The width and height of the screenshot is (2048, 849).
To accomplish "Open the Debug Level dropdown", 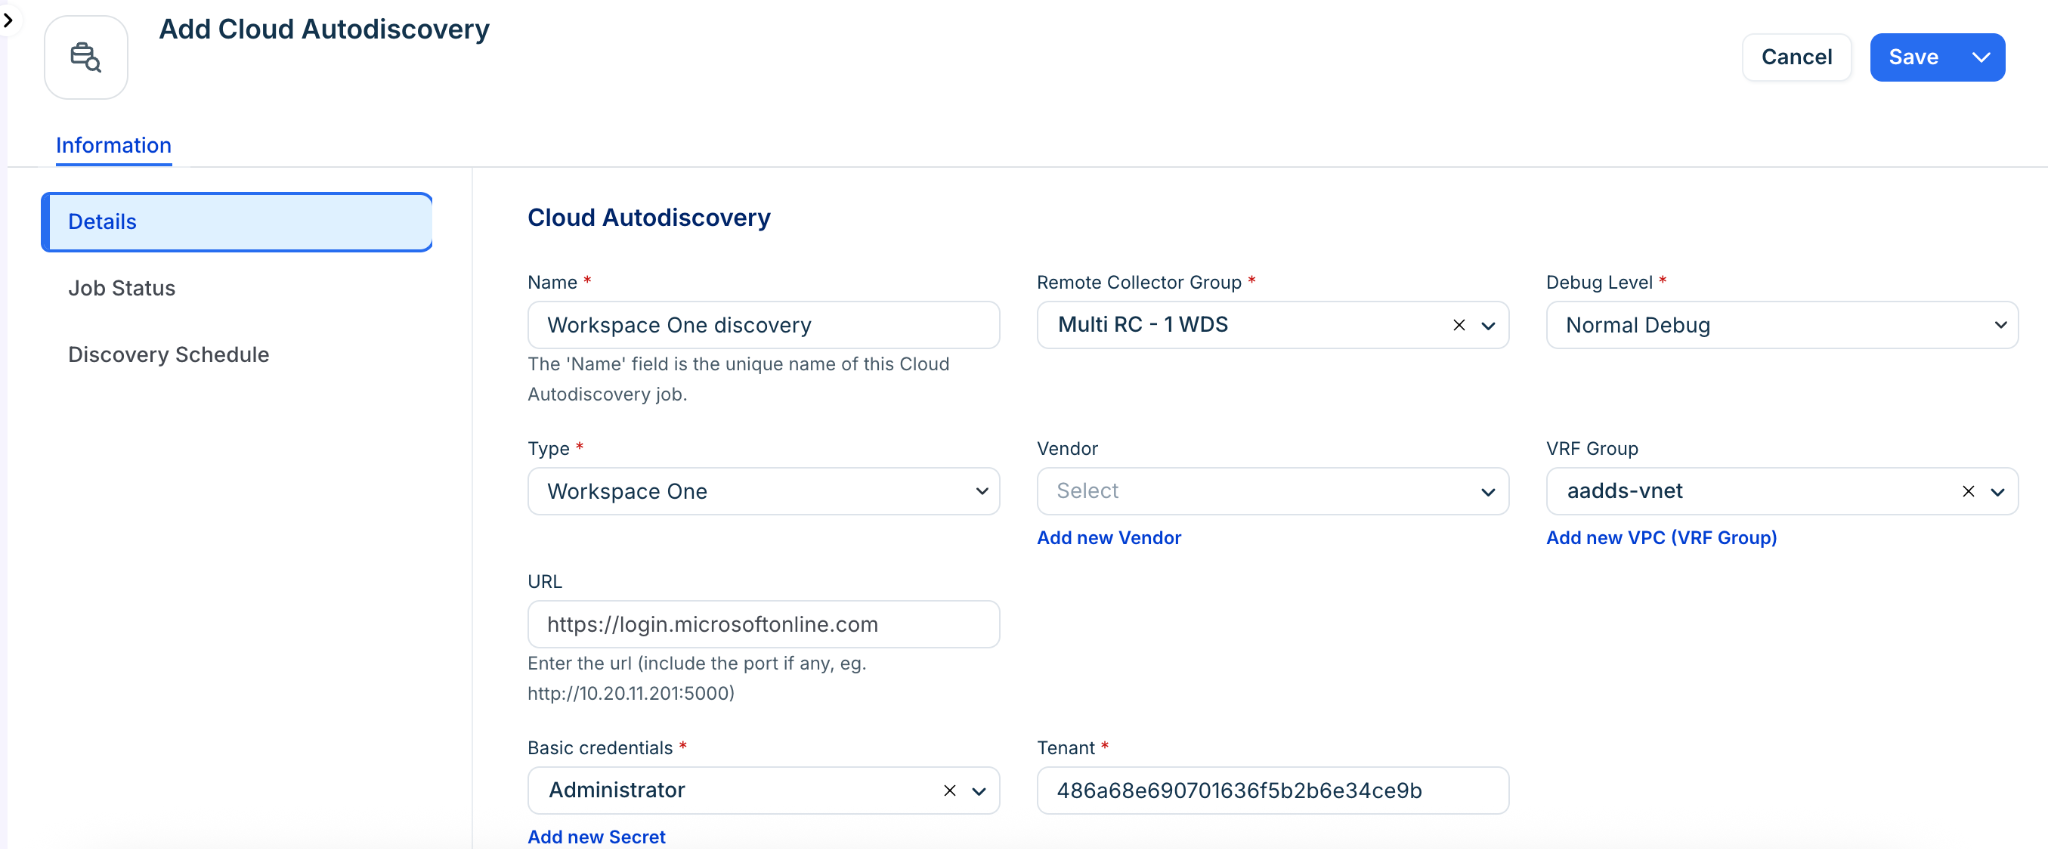I will click(x=1782, y=325).
